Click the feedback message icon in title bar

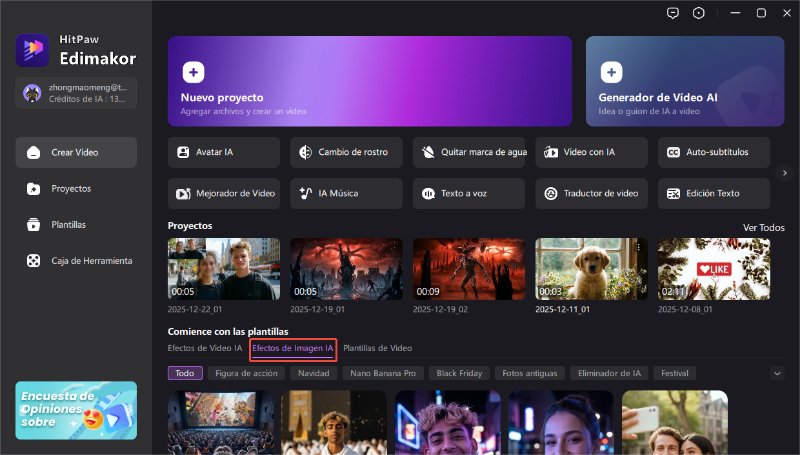pos(672,13)
